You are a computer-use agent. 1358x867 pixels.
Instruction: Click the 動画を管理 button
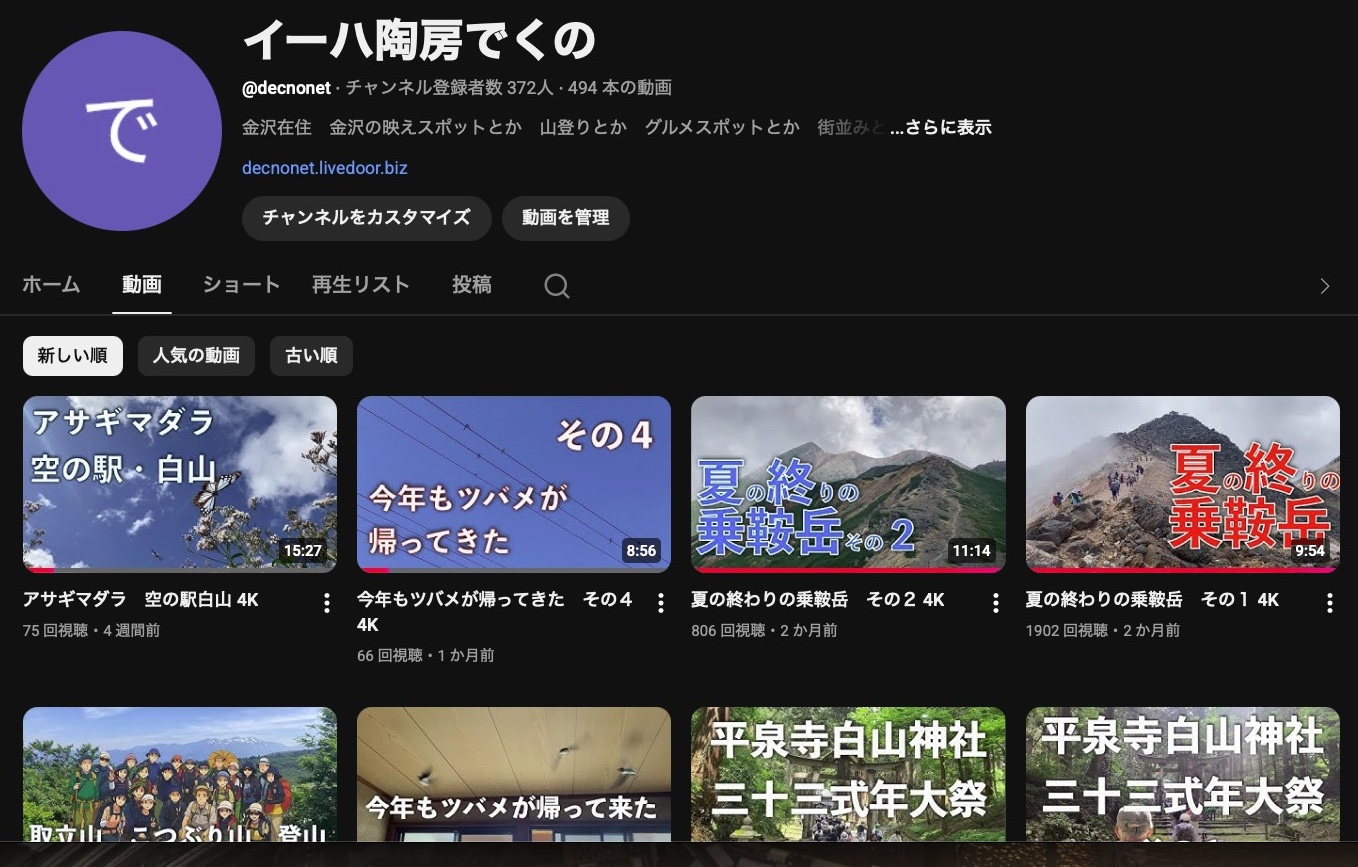pos(565,218)
